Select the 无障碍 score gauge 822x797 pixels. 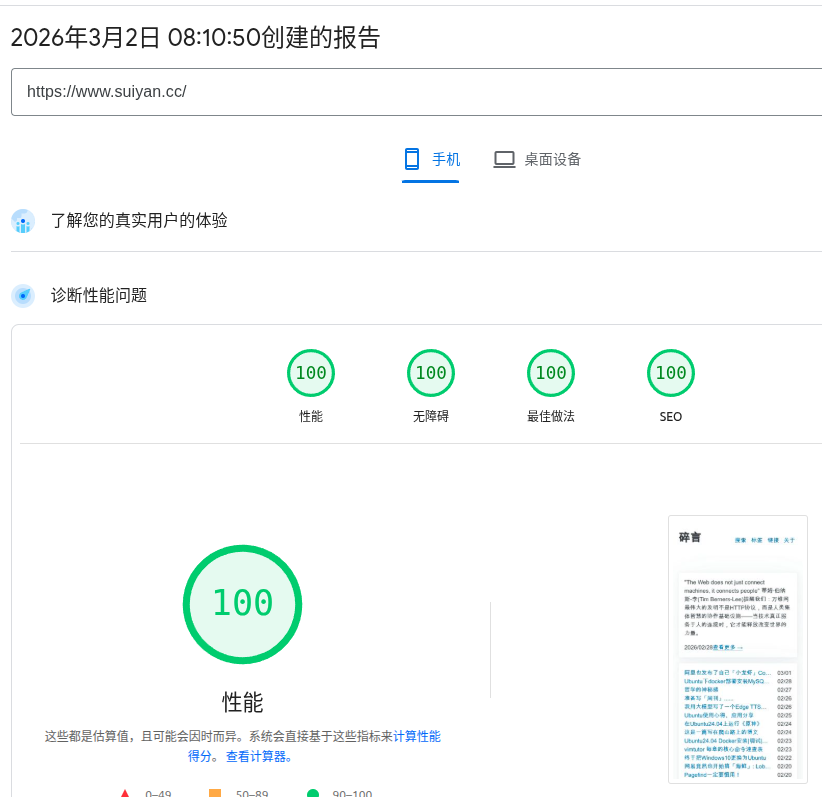(x=431, y=372)
